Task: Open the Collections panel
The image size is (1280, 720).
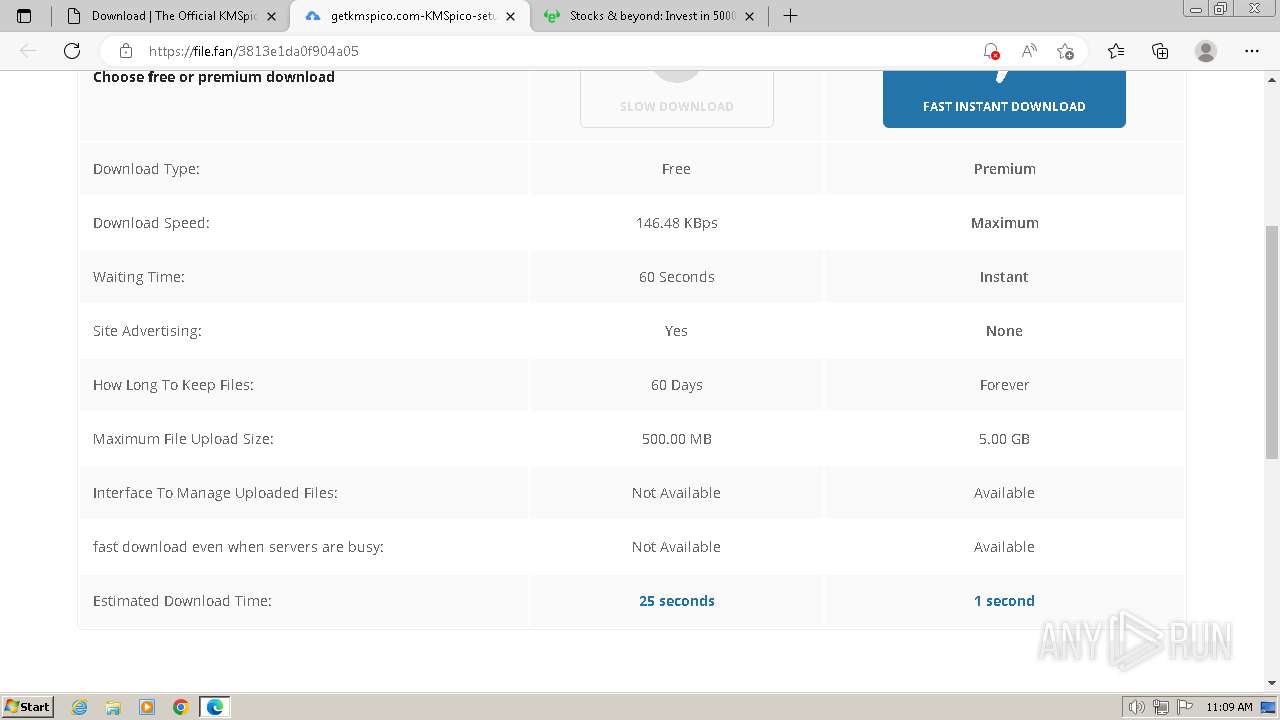Action: [x=1160, y=51]
